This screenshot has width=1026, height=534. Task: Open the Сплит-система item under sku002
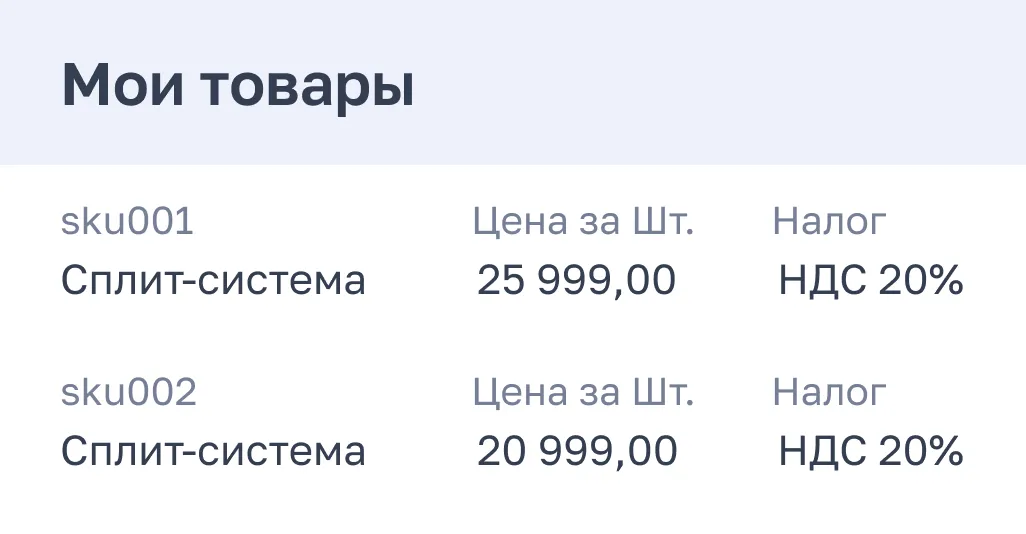point(213,452)
